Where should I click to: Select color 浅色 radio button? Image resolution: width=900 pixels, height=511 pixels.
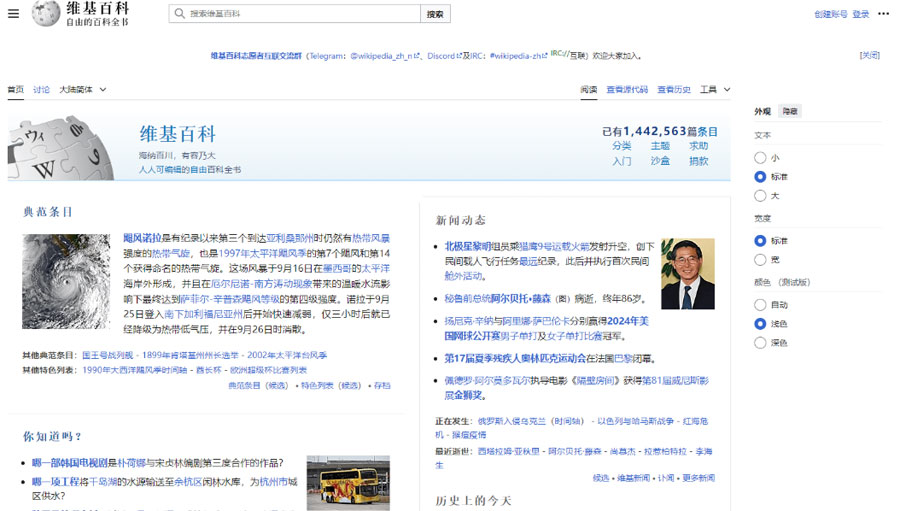(760, 324)
